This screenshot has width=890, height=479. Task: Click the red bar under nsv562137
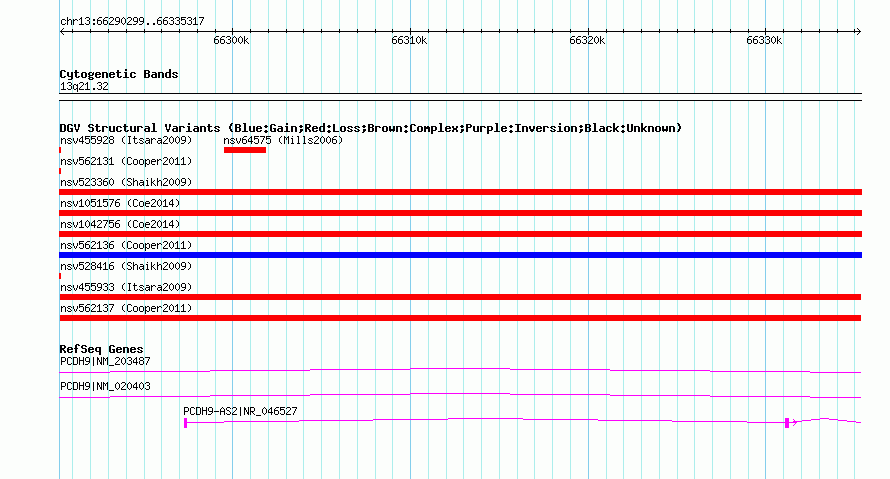click(x=460, y=318)
